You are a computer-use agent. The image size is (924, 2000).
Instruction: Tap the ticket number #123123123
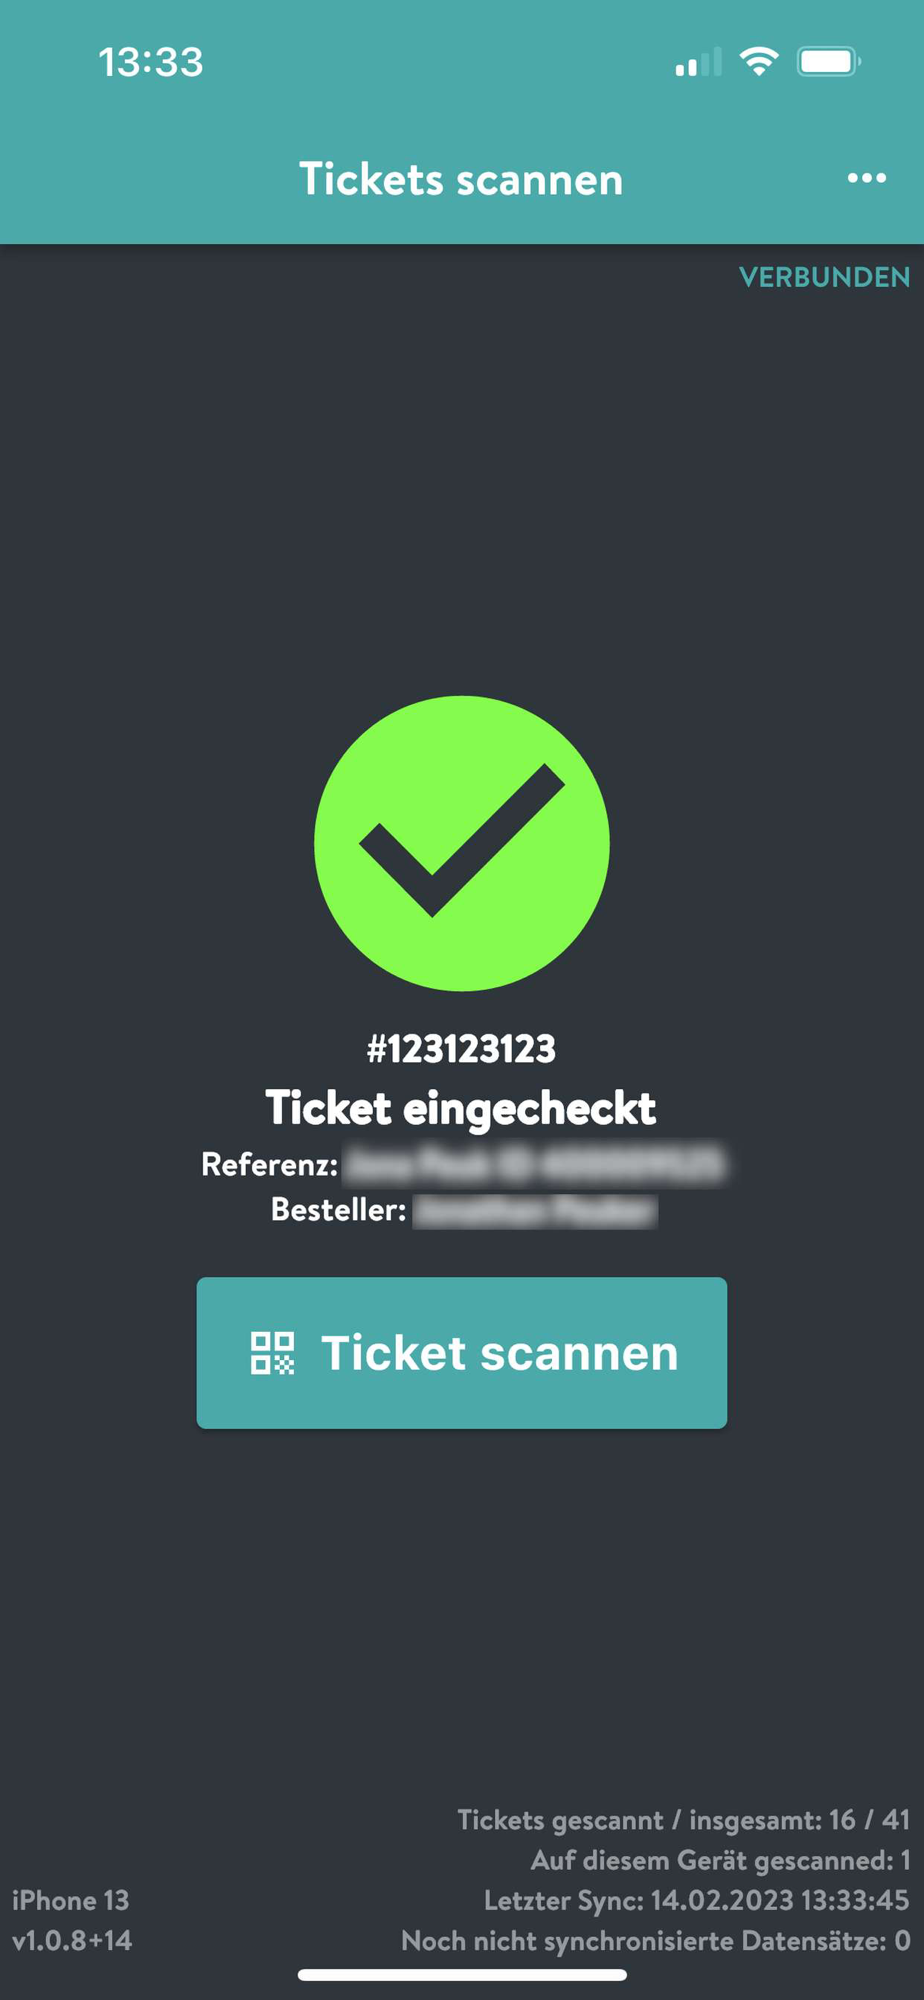coord(461,1049)
